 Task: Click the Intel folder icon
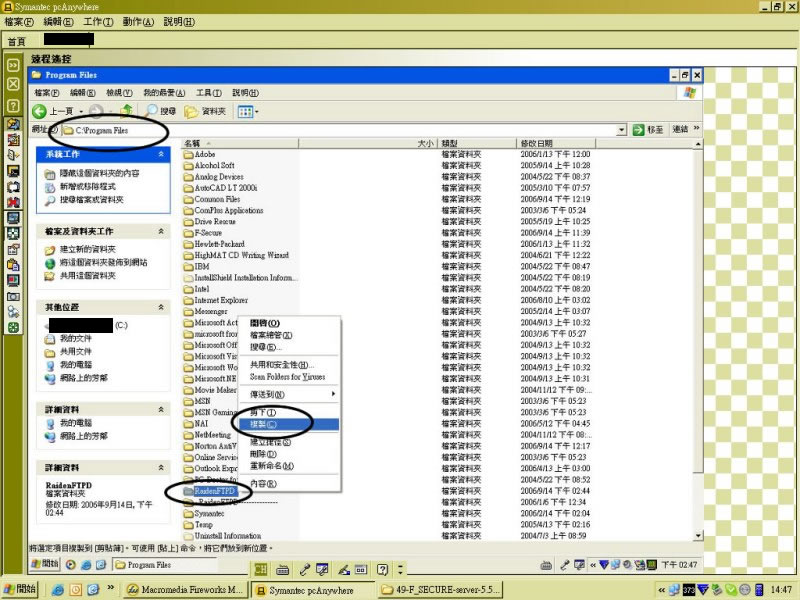(x=188, y=289)
